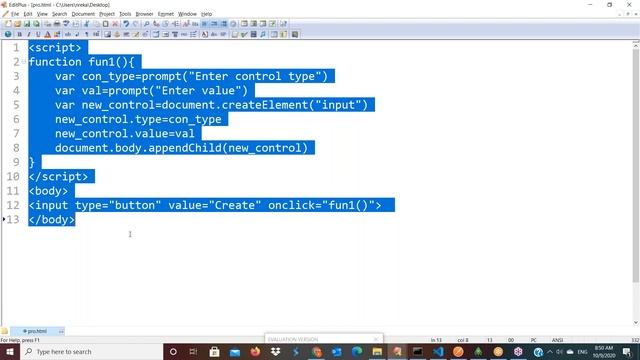640x360 pixels.
Task: Toggle Word Wrap in the toolbar
Action: pyautogui.click(x=204, y=24)
